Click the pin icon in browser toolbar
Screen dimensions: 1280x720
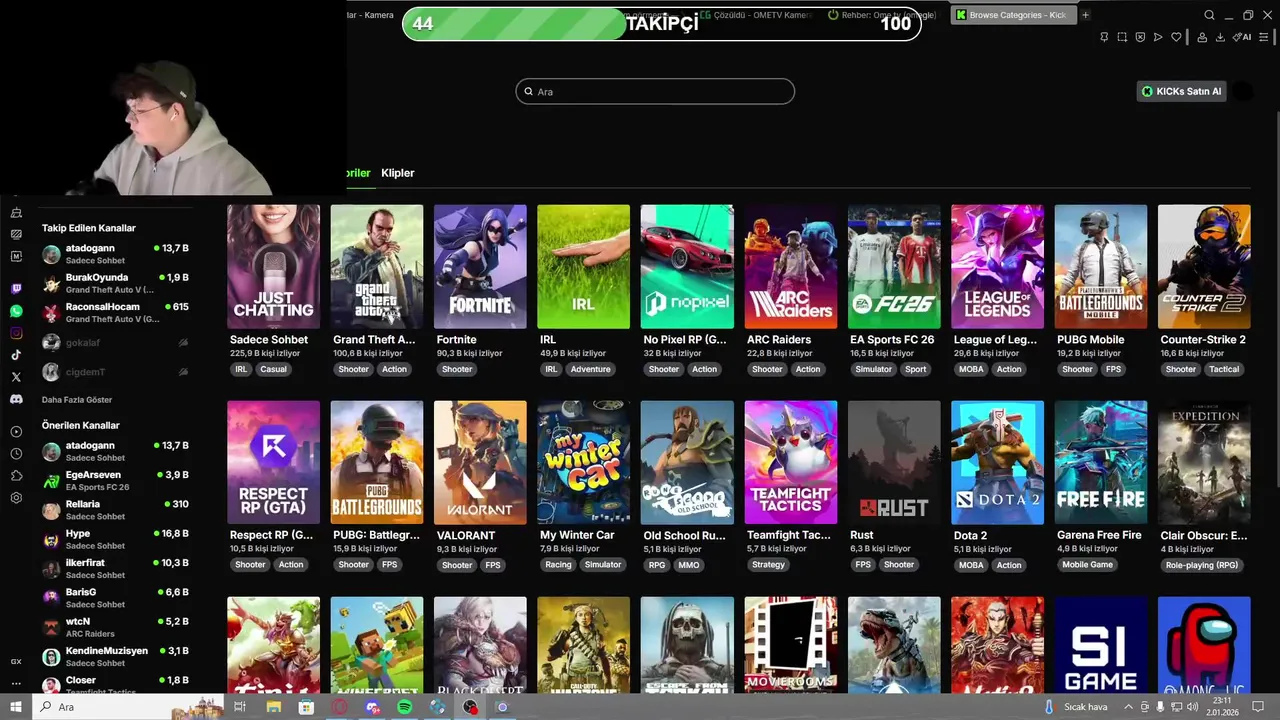[1104, 37]
